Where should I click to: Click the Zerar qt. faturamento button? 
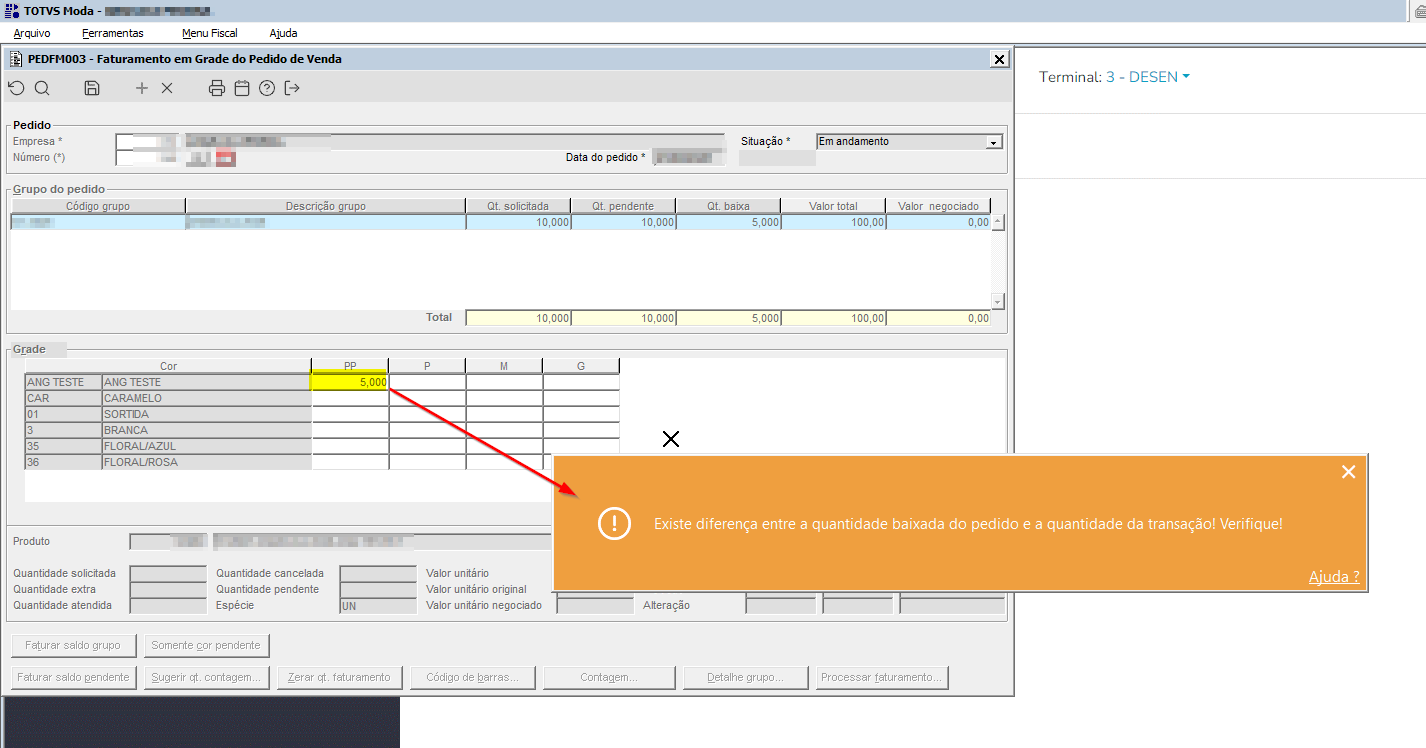click(x=339, y=677)
